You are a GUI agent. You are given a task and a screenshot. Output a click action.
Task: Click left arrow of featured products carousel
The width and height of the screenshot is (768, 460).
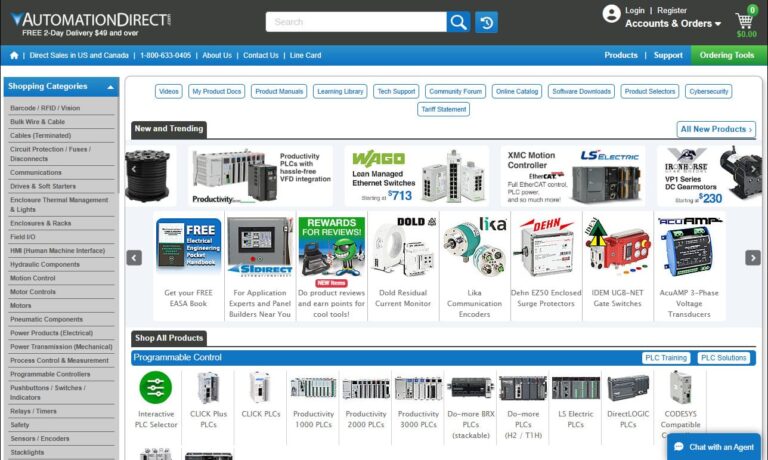point(134,258)
